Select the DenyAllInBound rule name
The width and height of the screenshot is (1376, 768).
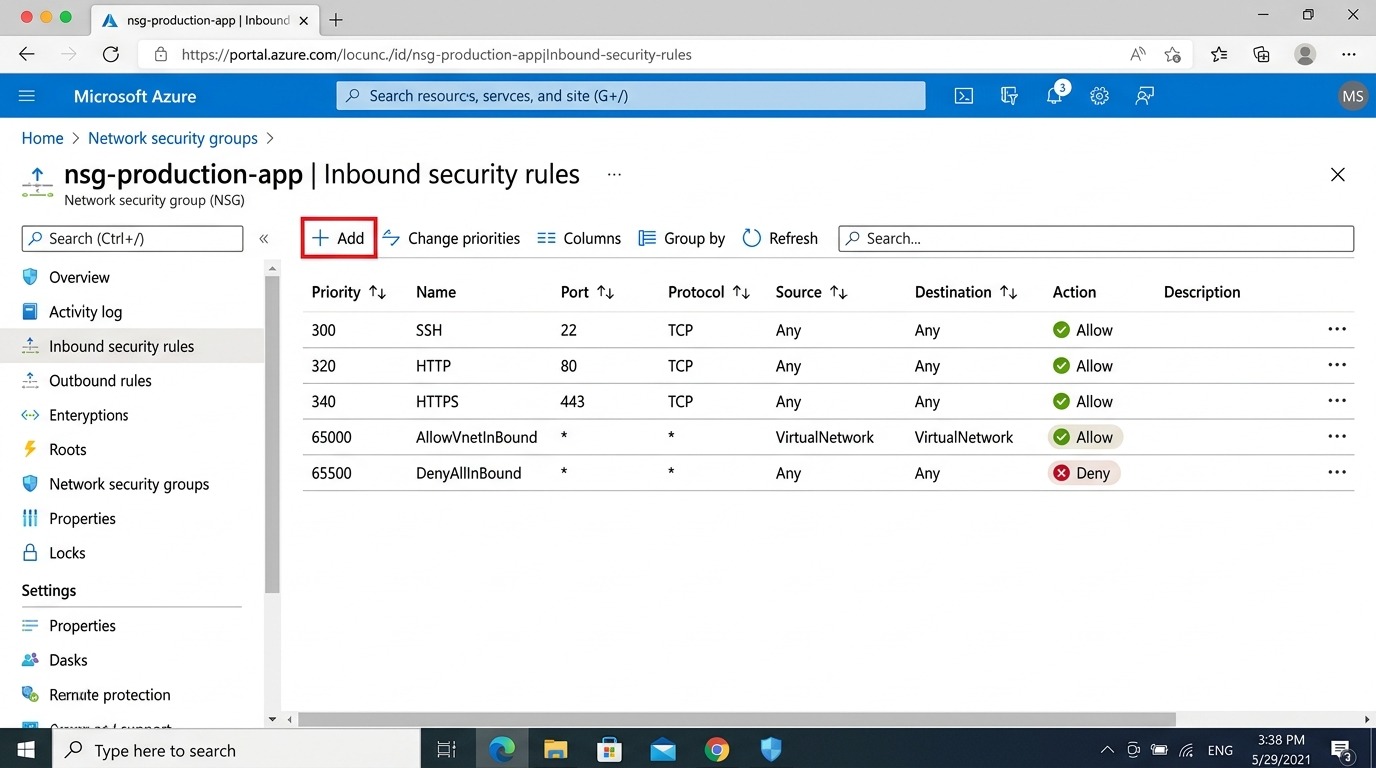click(x=468, y=473)
